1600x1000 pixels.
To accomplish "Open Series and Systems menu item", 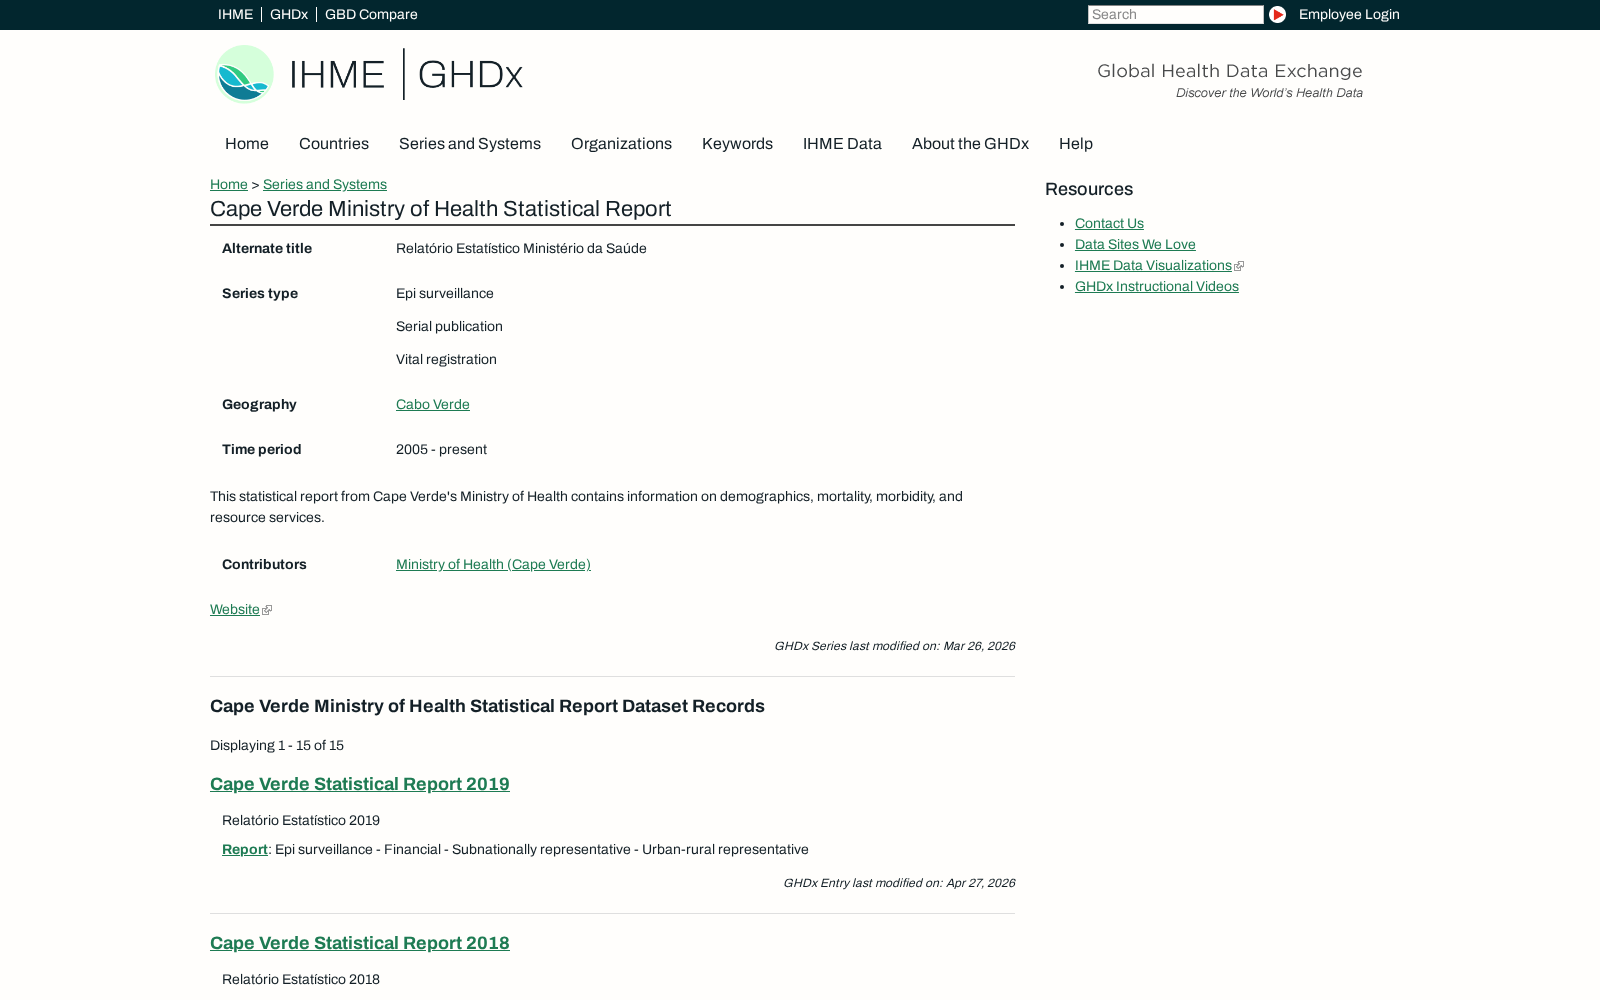I will coord(470,144).
